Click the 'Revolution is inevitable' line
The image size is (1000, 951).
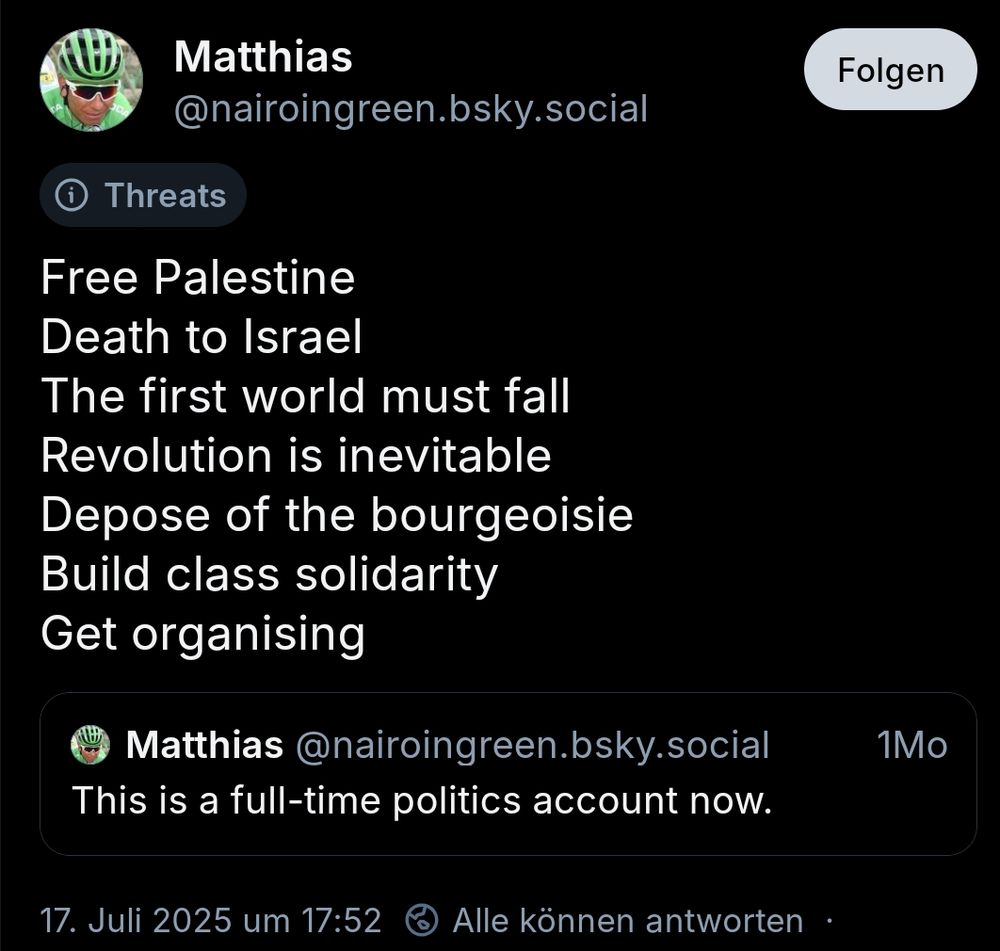(296, 455)
